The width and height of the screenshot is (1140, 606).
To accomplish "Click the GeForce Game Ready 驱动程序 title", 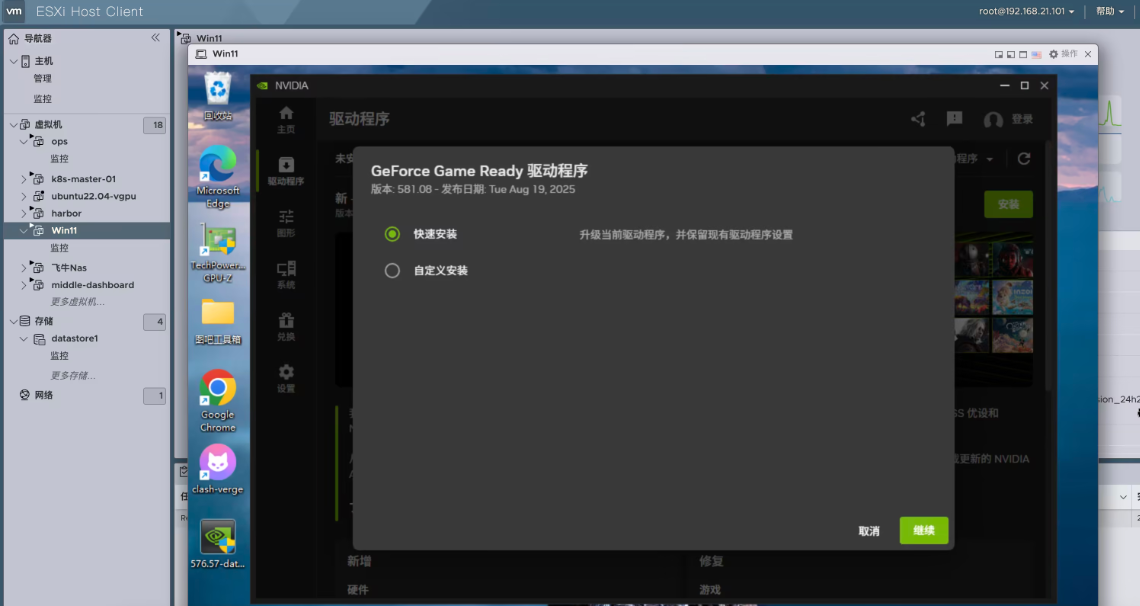I will (x=479, y=171).
